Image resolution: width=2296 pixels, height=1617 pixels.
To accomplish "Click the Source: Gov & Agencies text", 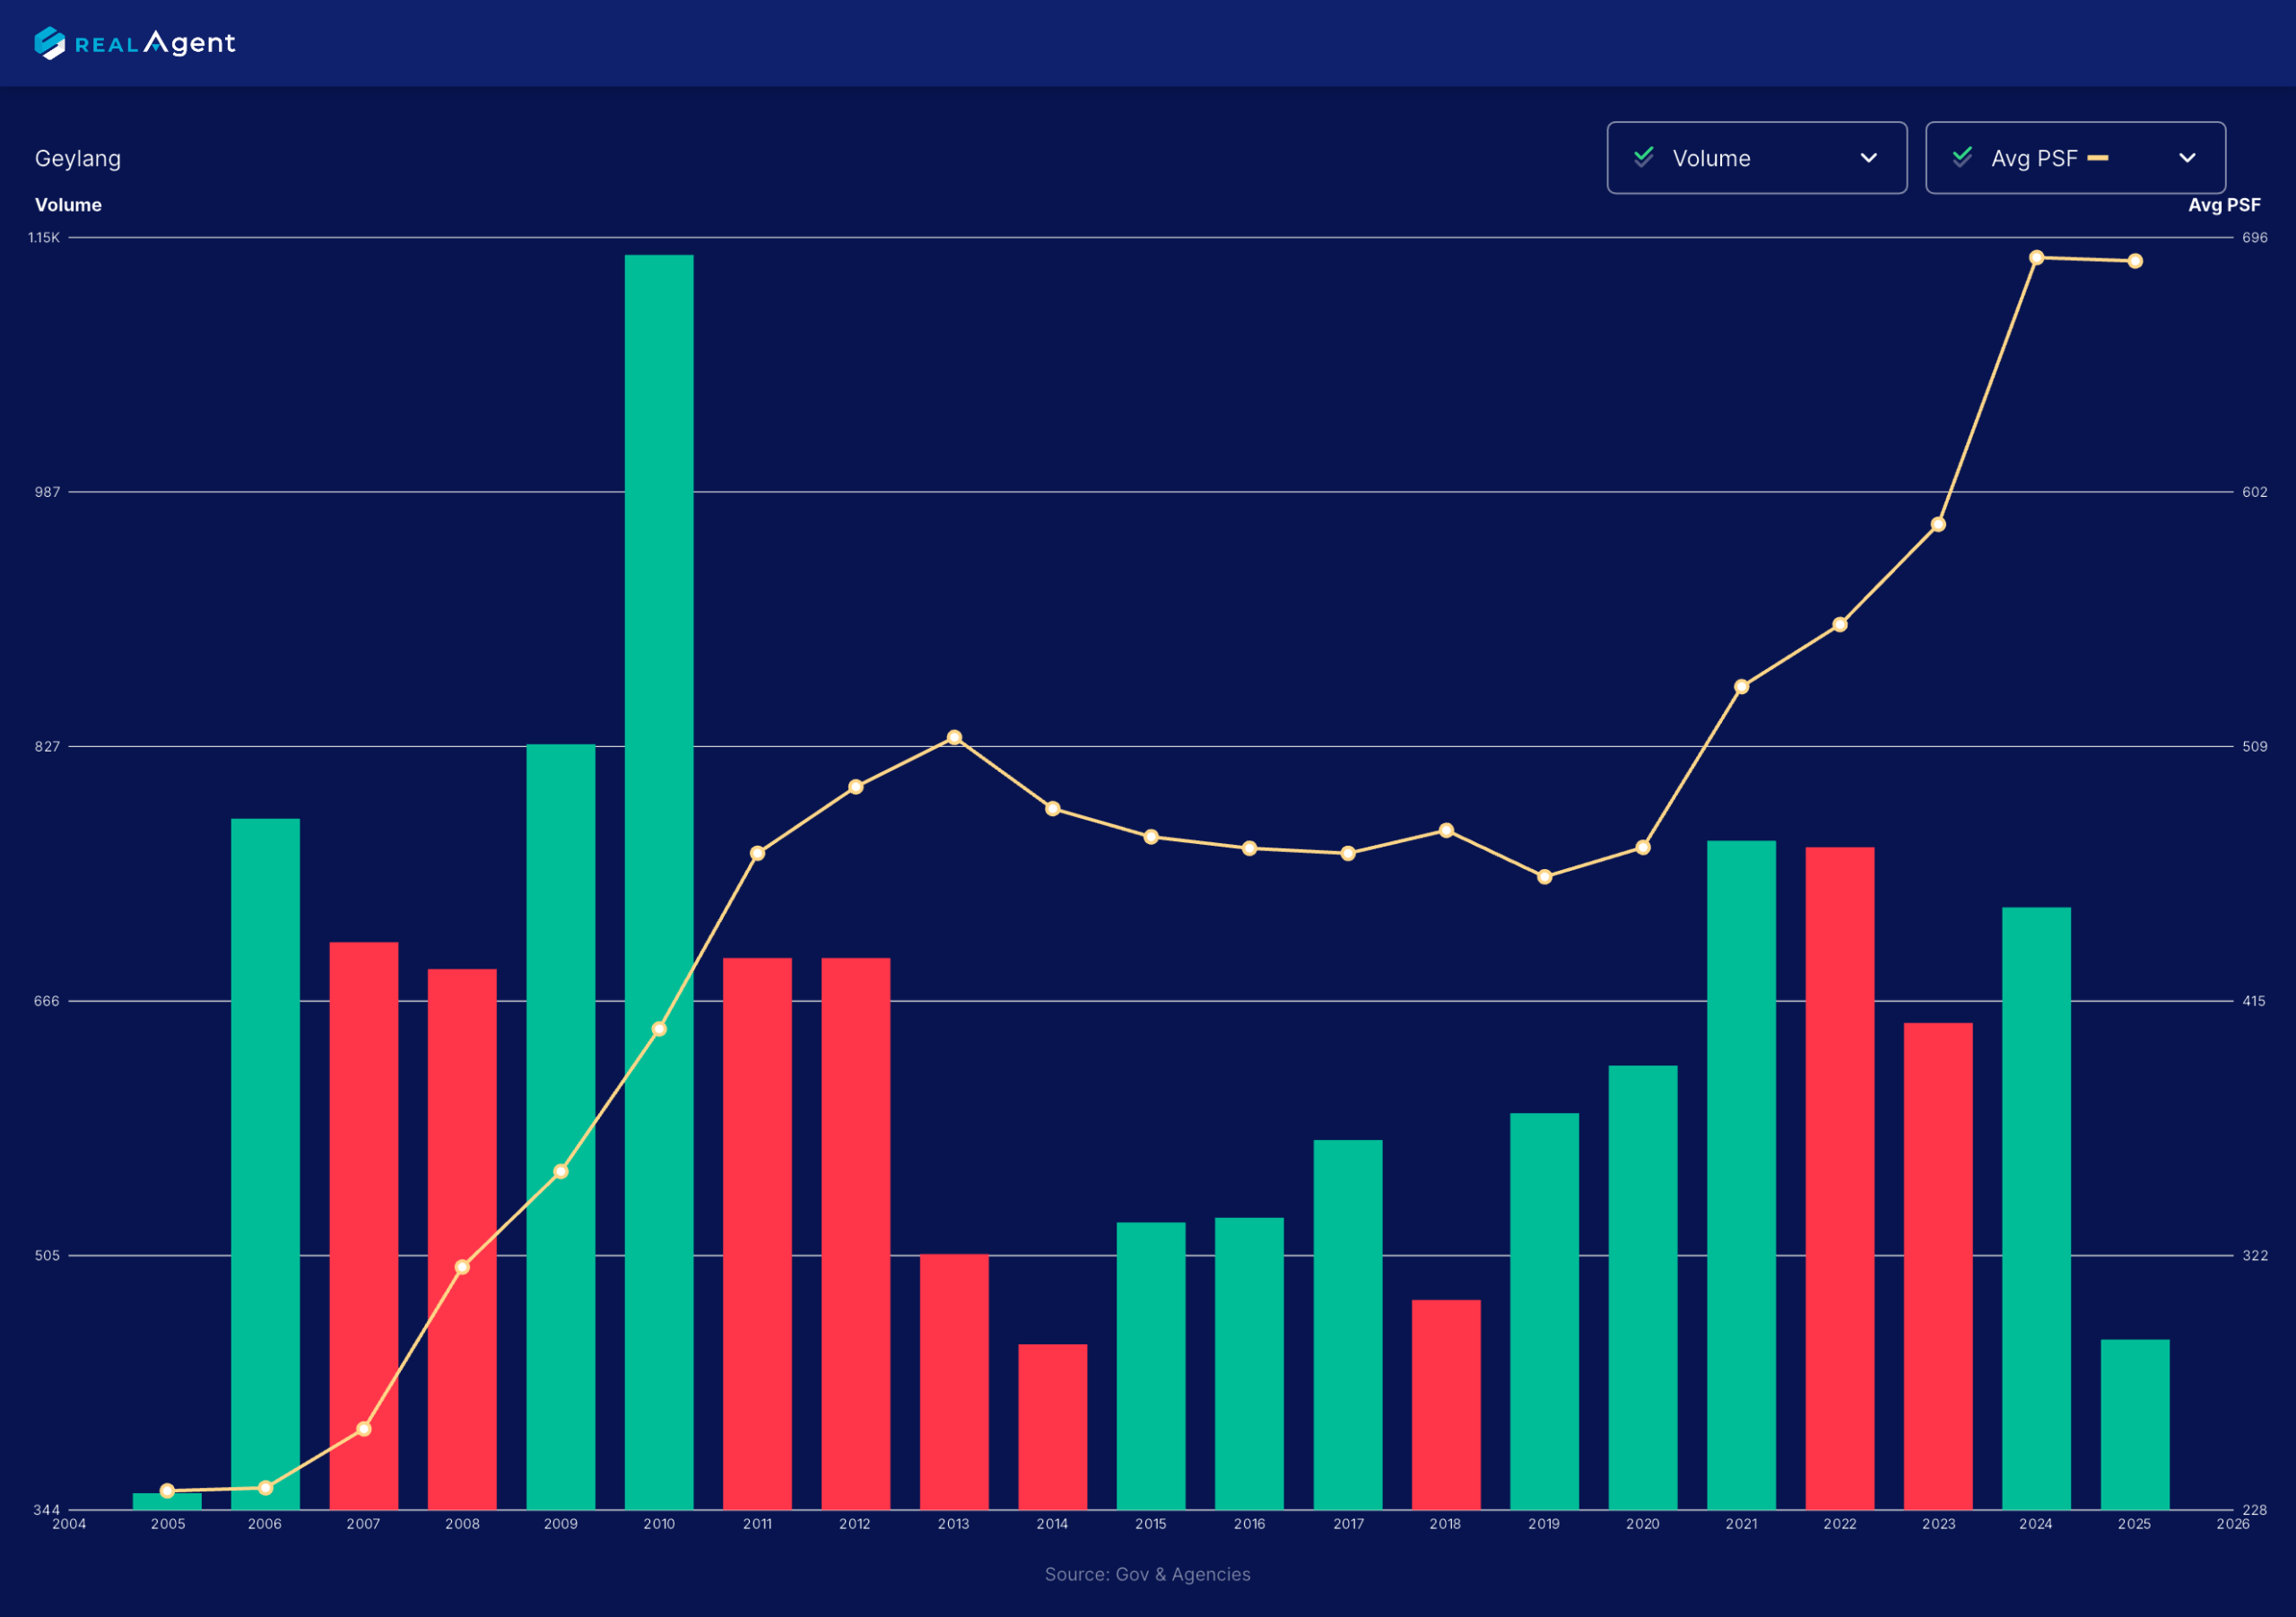I will [1147, 1574].
